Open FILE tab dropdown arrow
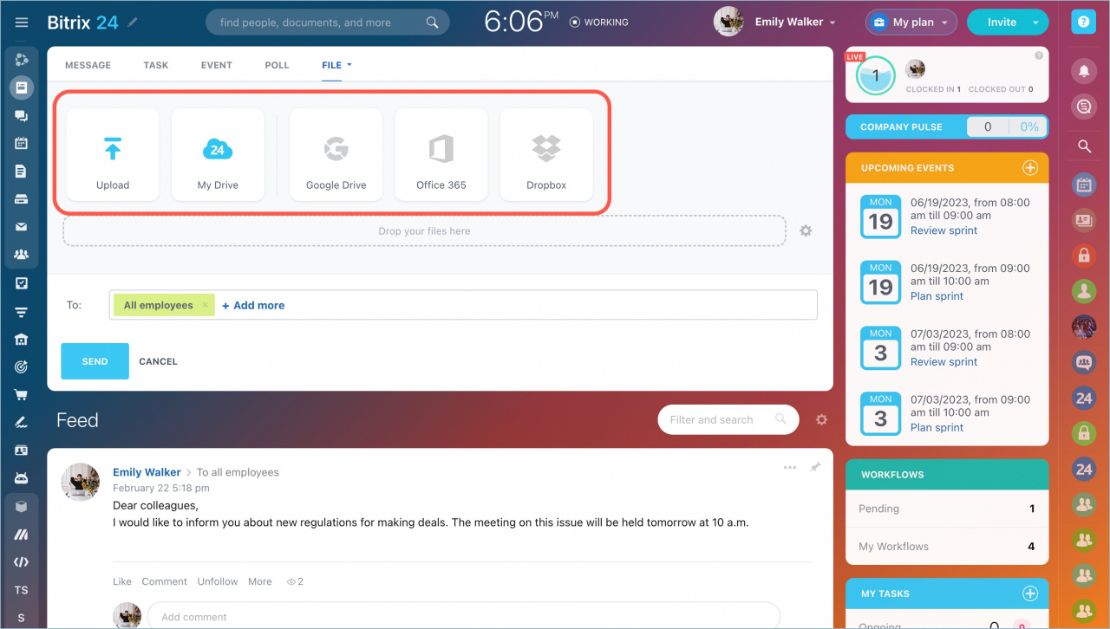This screenshot has height=629, width=1110. coord(349,64)
